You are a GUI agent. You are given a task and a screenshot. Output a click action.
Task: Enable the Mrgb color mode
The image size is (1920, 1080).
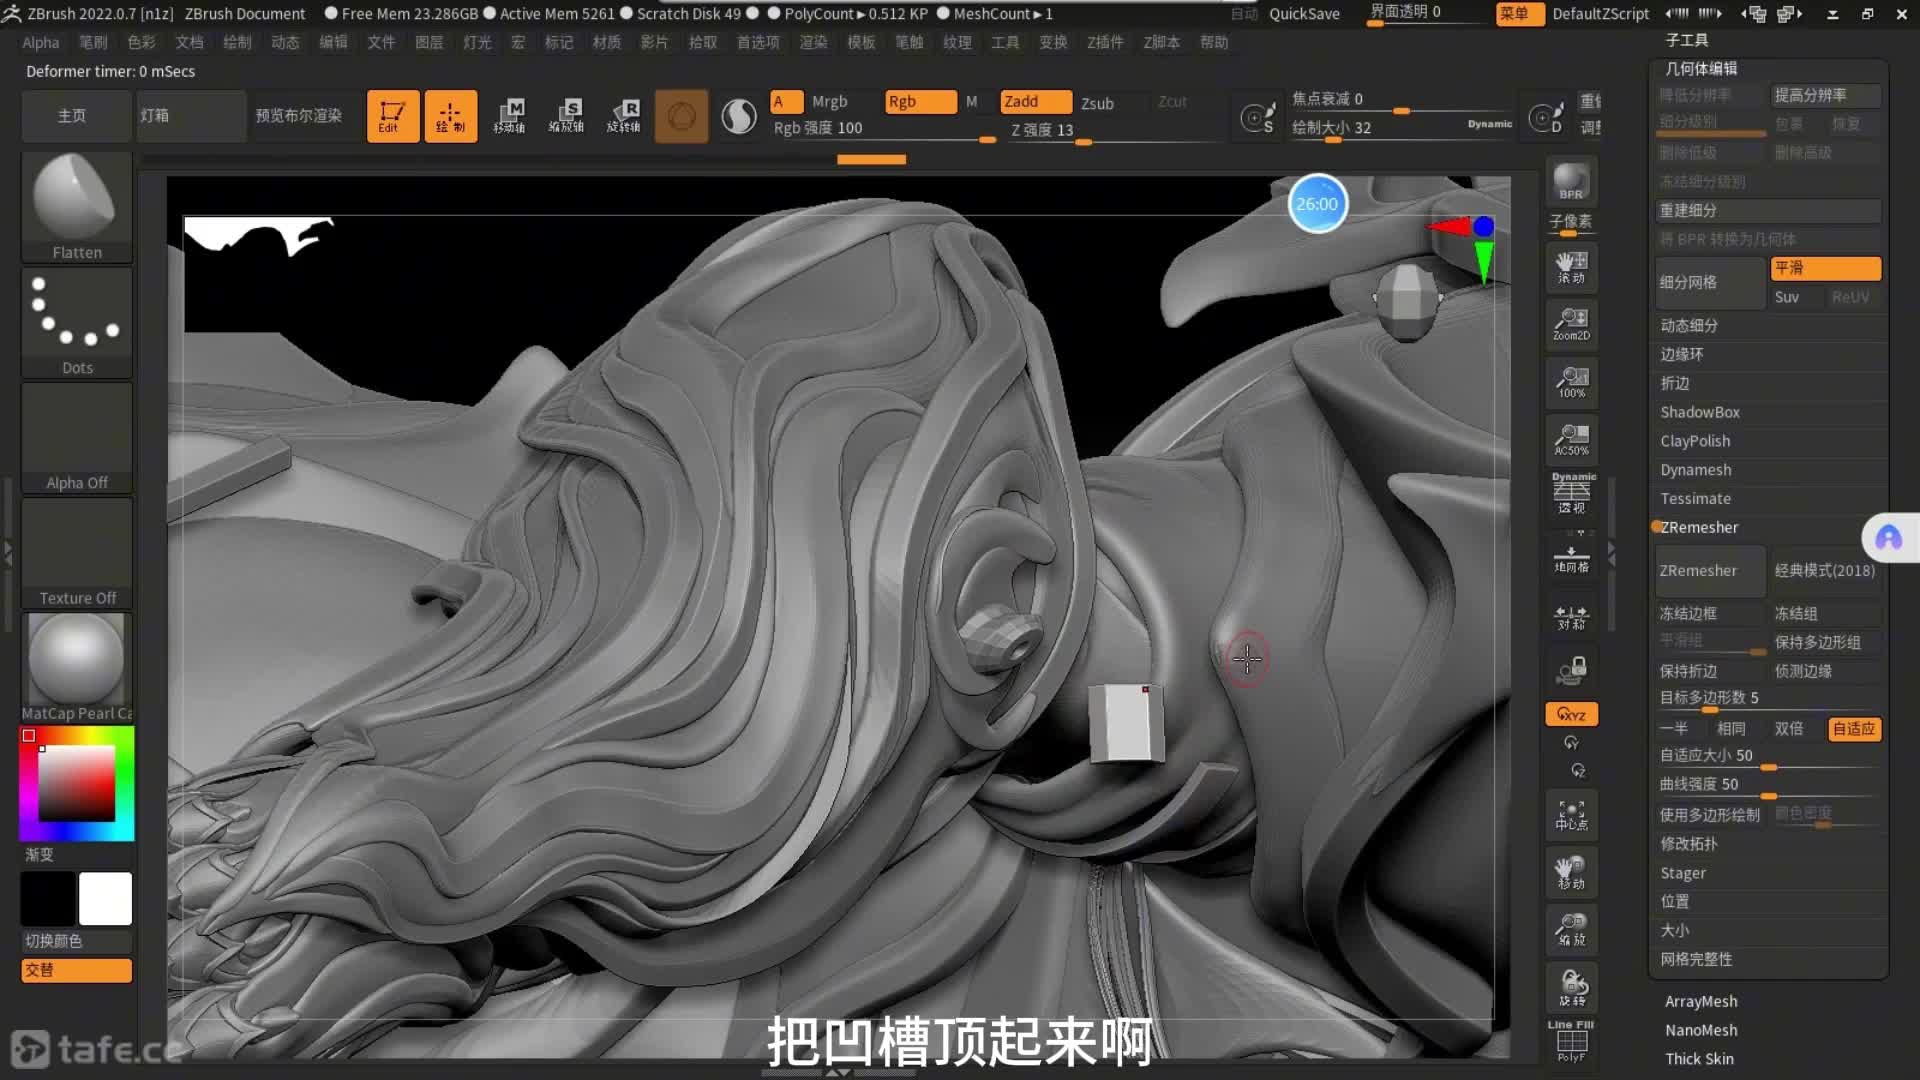pyautogui.click(x=829, y=102)
